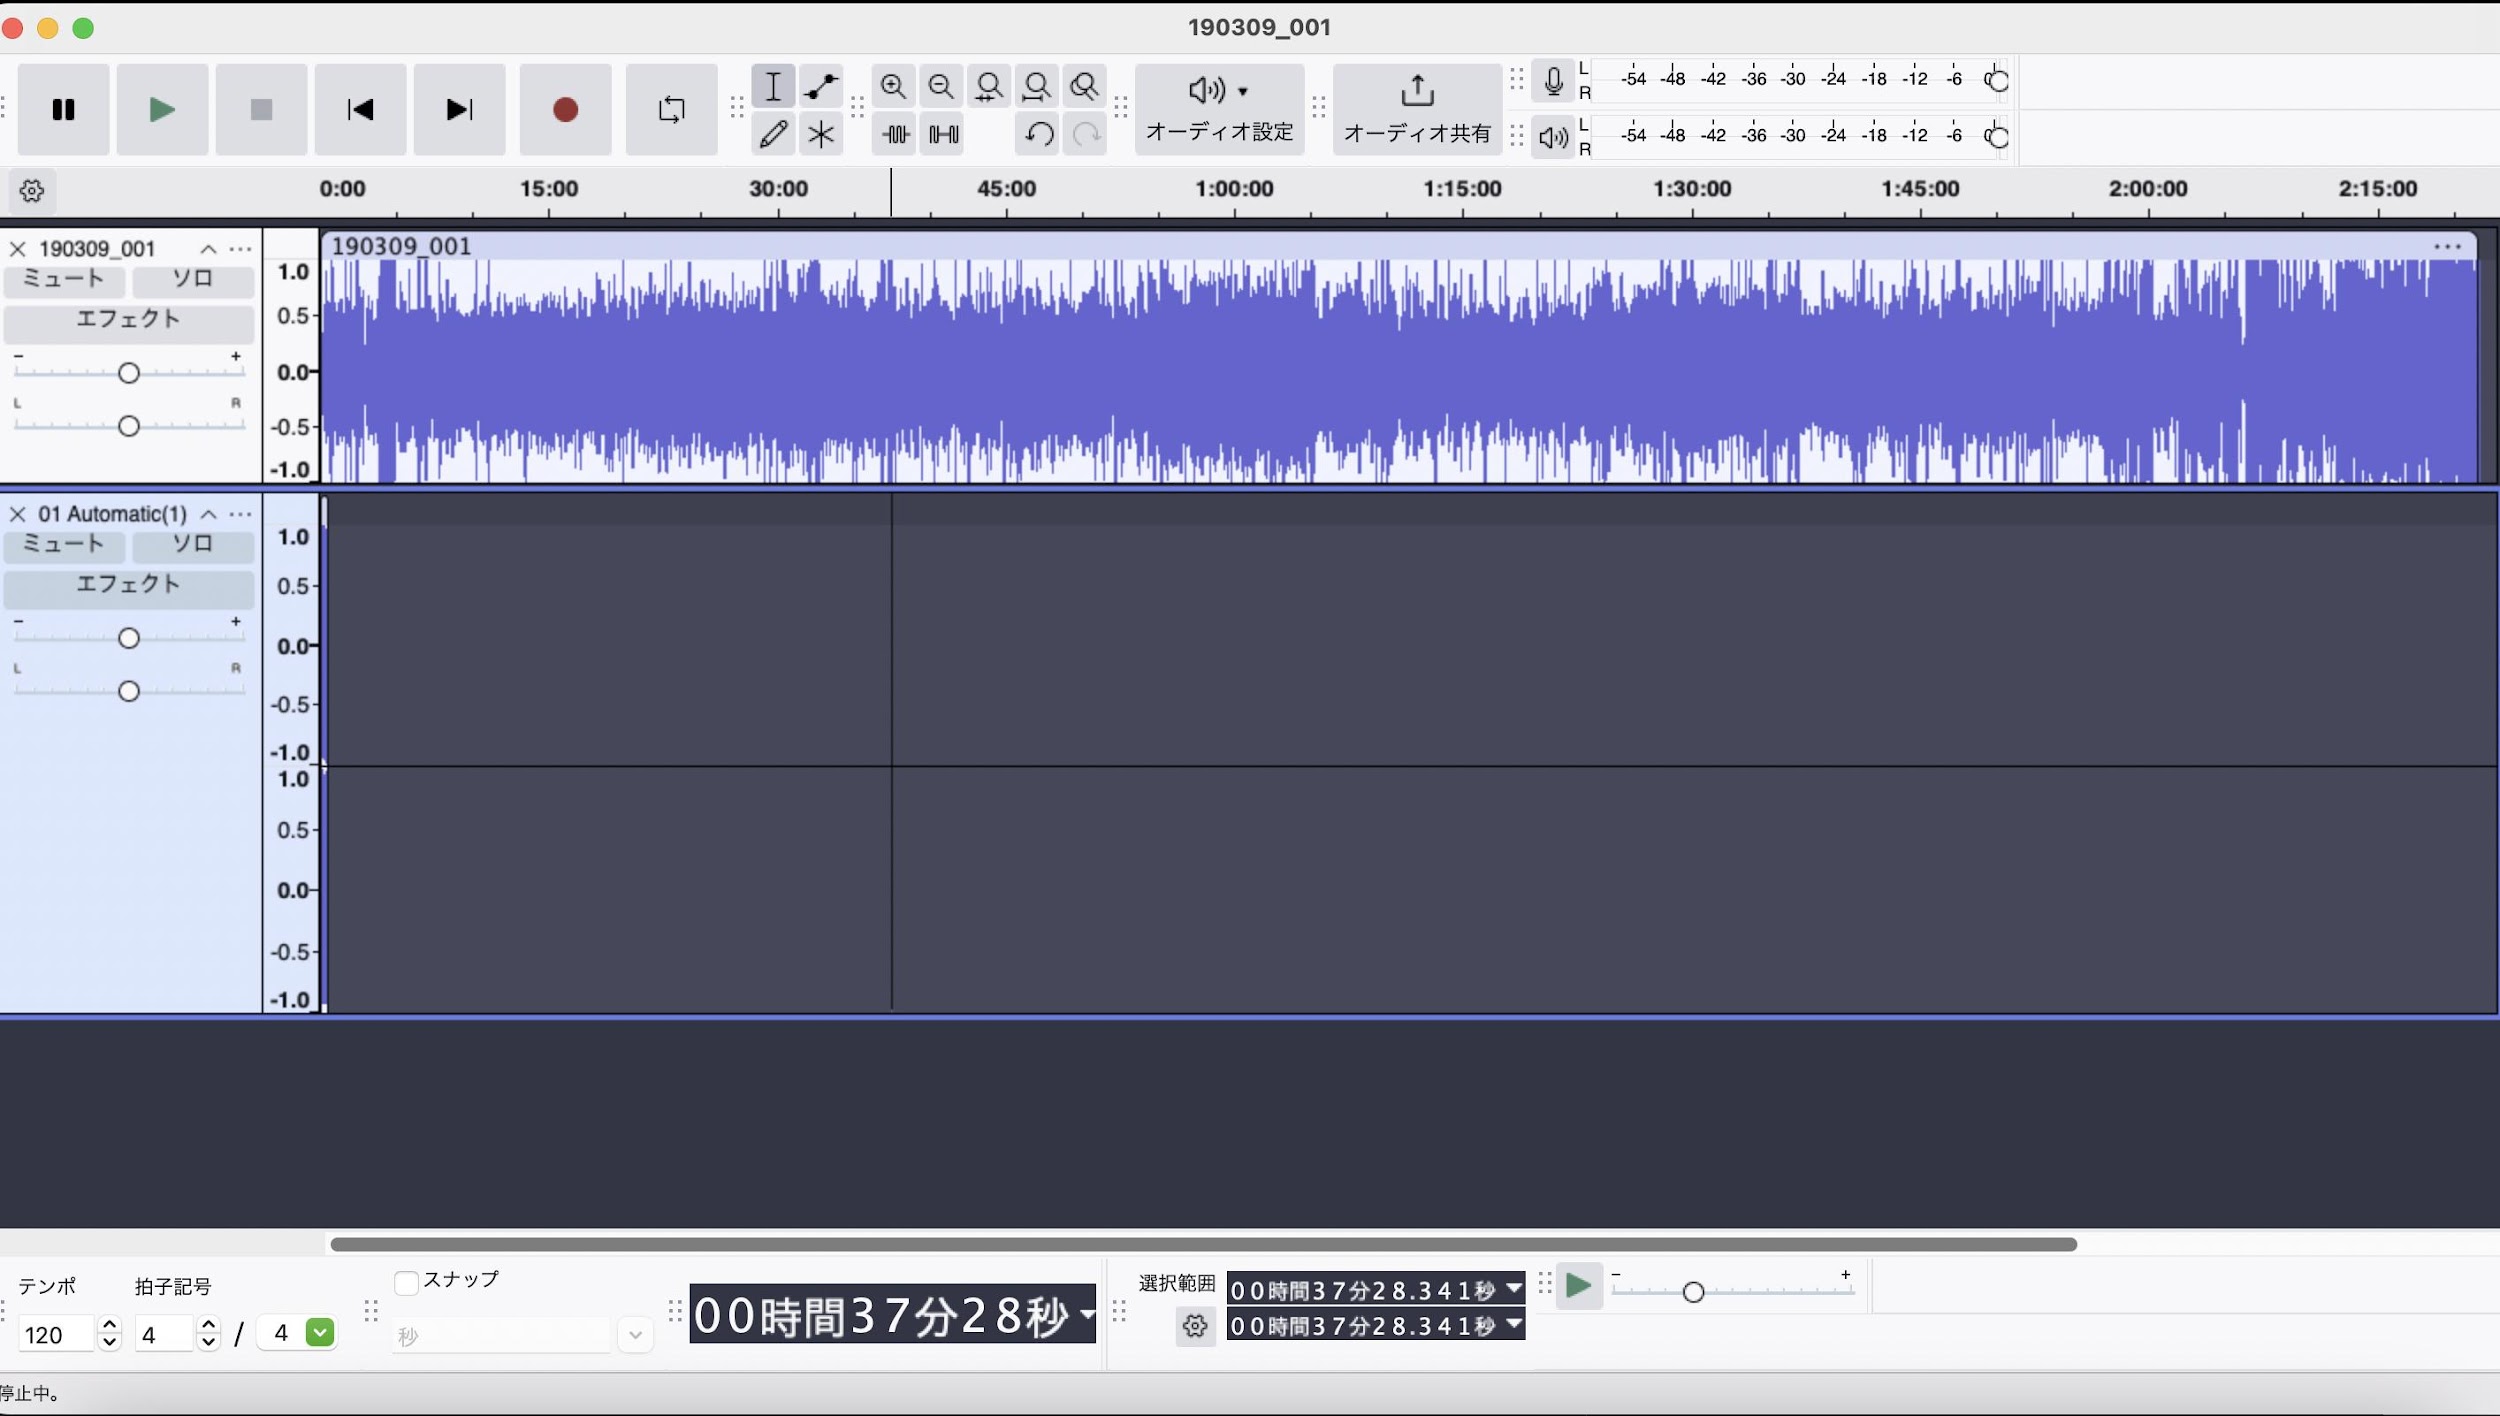Click the Undo arrow
2500x1416 pixels.
[1039, 134]
